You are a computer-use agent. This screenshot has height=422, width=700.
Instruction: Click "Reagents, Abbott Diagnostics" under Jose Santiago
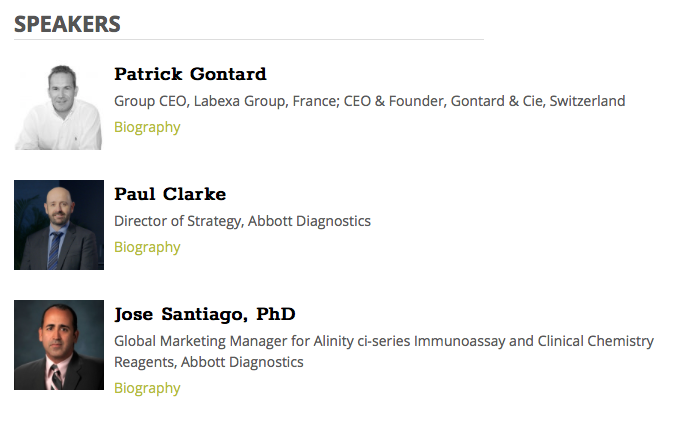tap(209, 362)
